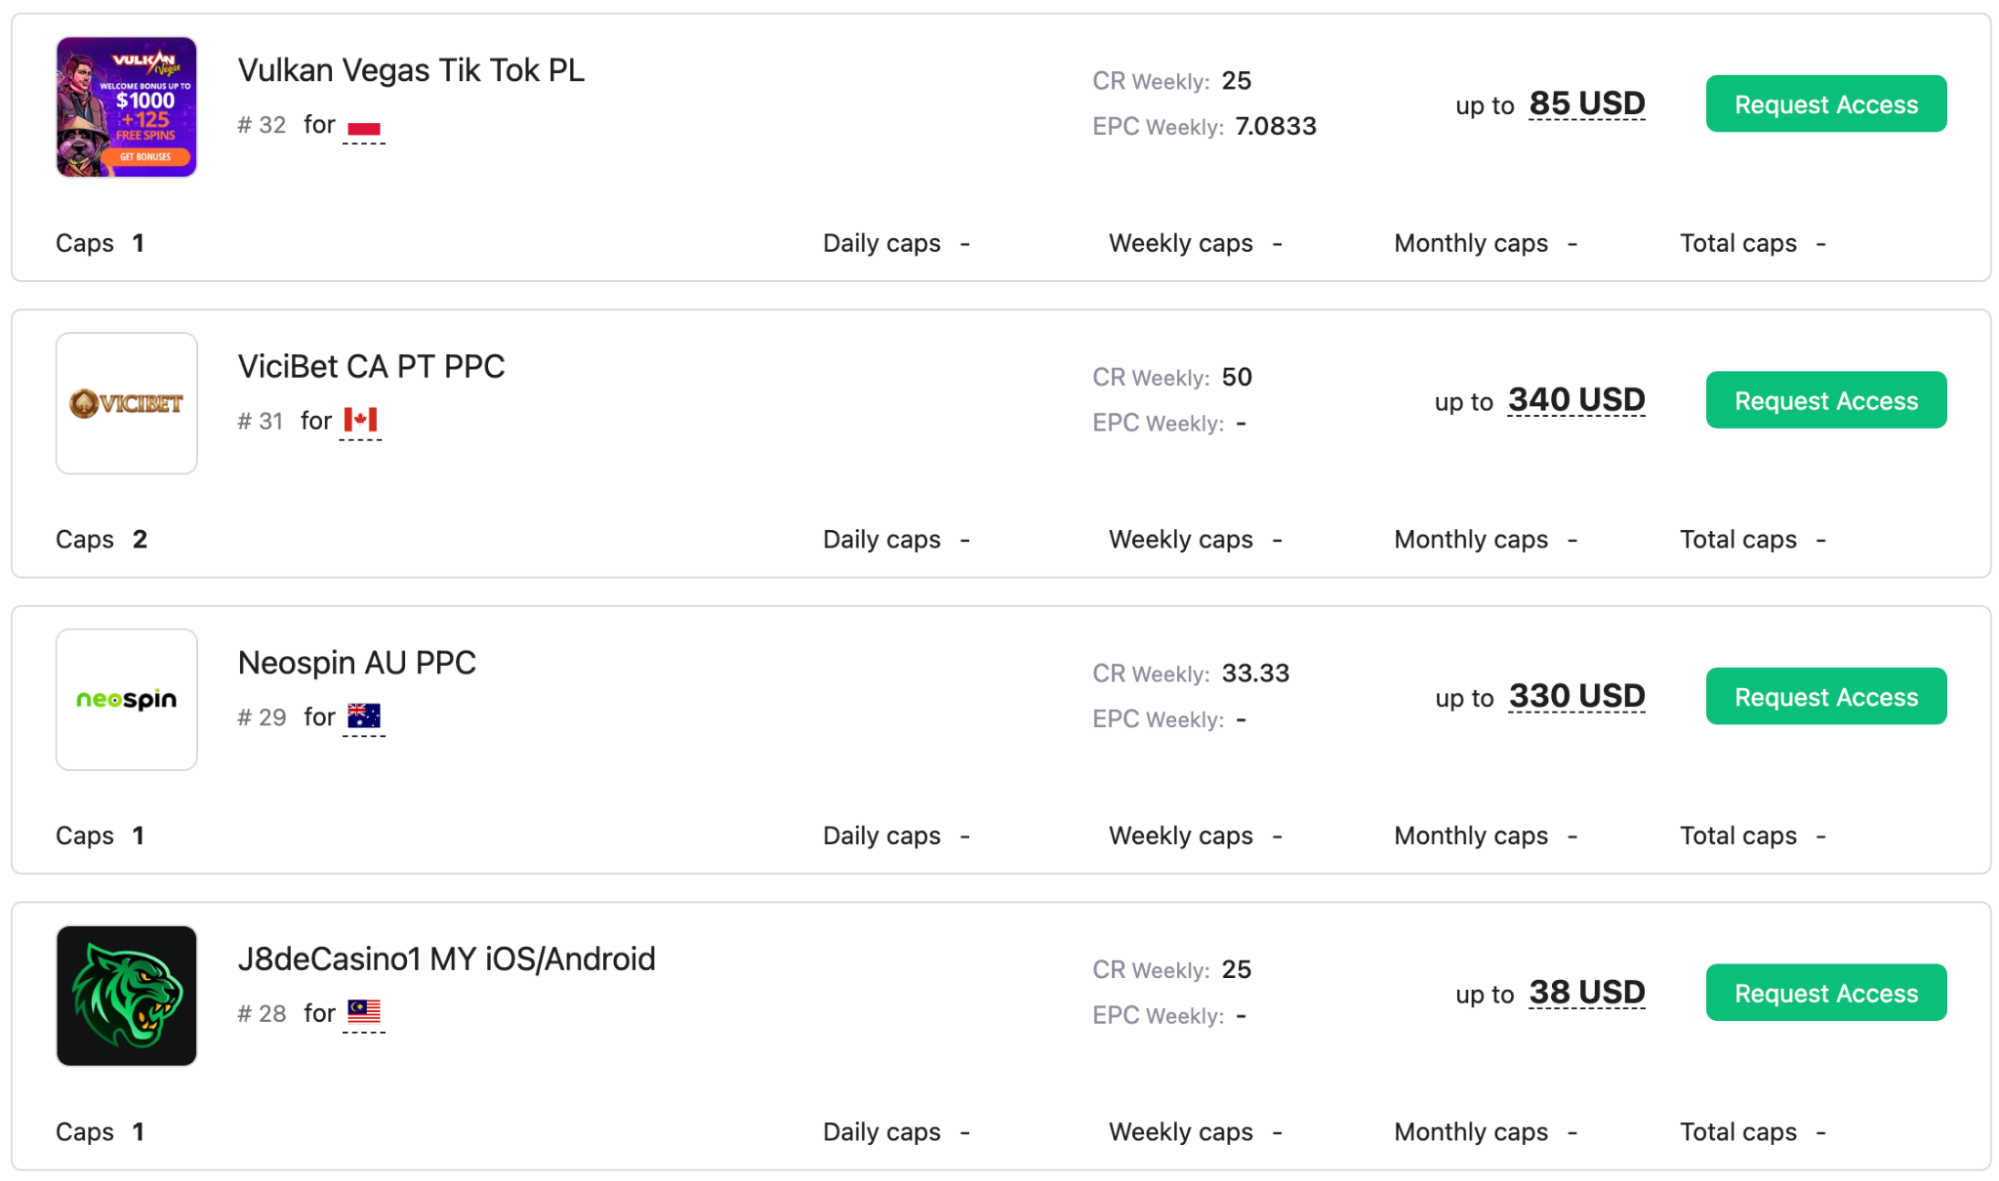Image resolution: width=1999 pixels, height=1181 pixels.
Task: Click the 340 USD payout amount
Action: [1576, 399]
